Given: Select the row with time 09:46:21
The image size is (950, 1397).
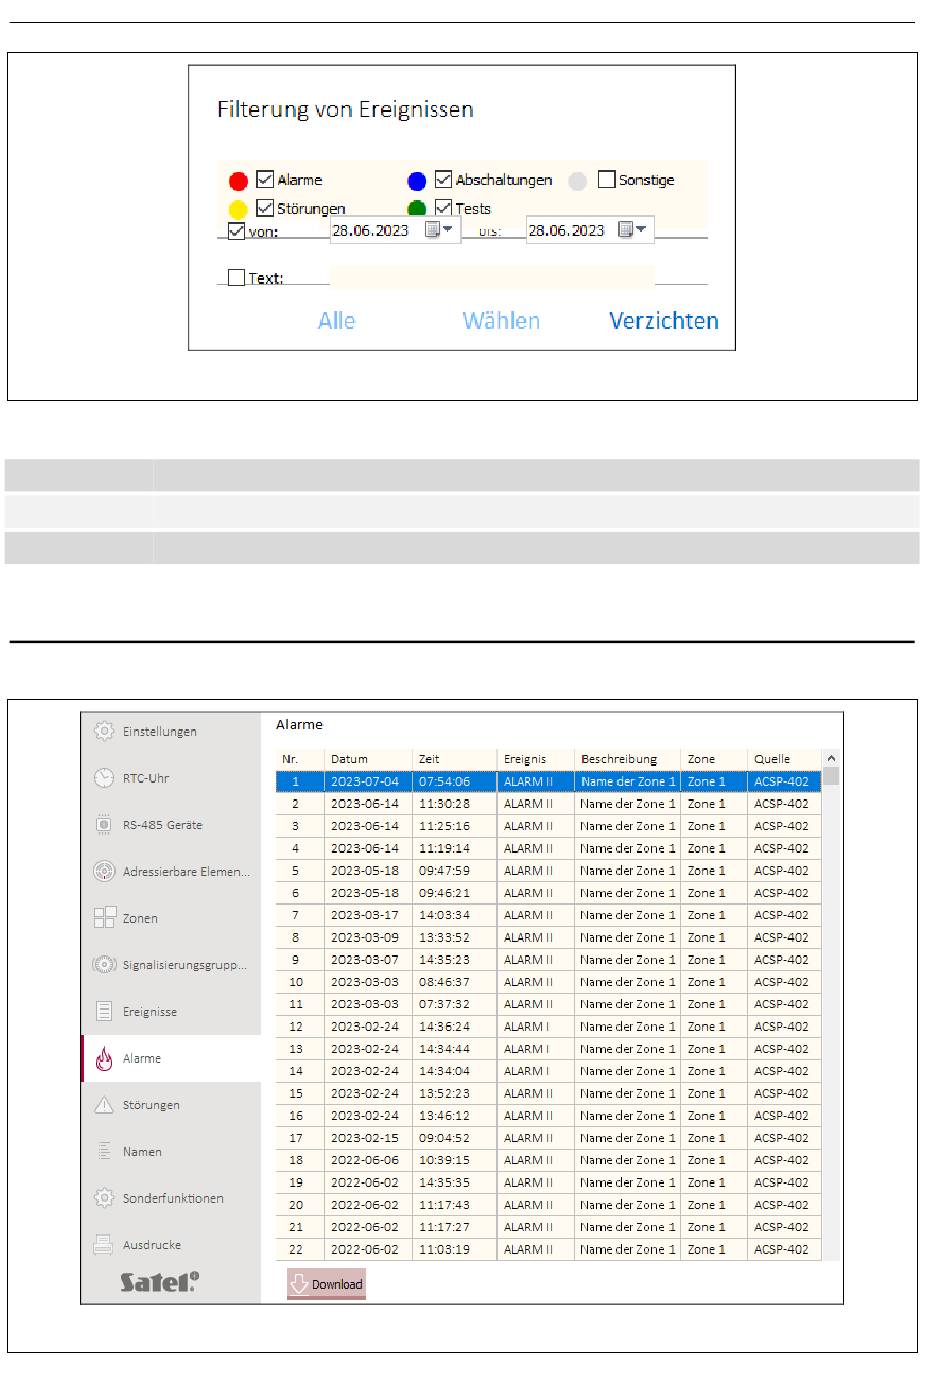Looking at the screenshot, I should [548, 893].
